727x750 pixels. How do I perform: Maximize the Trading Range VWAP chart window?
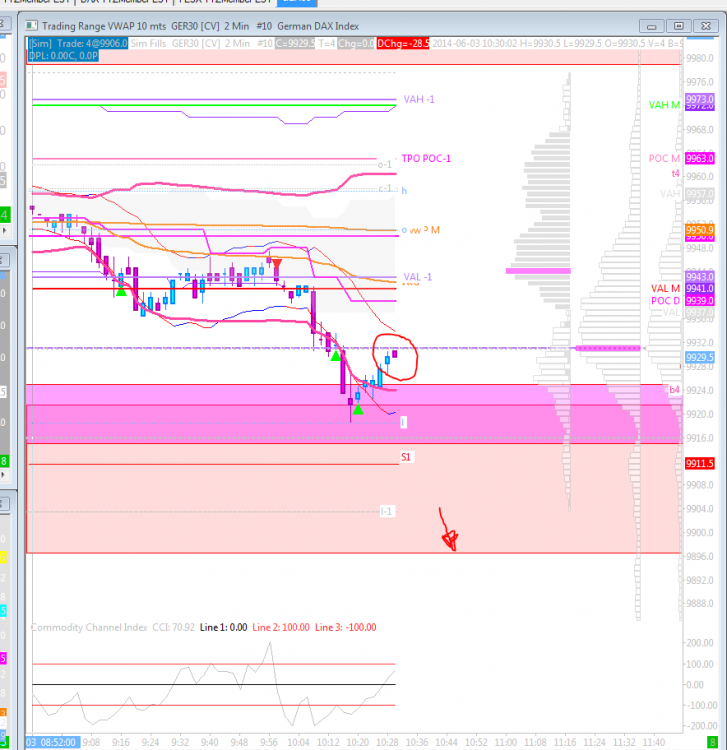[x=678, y=26]
